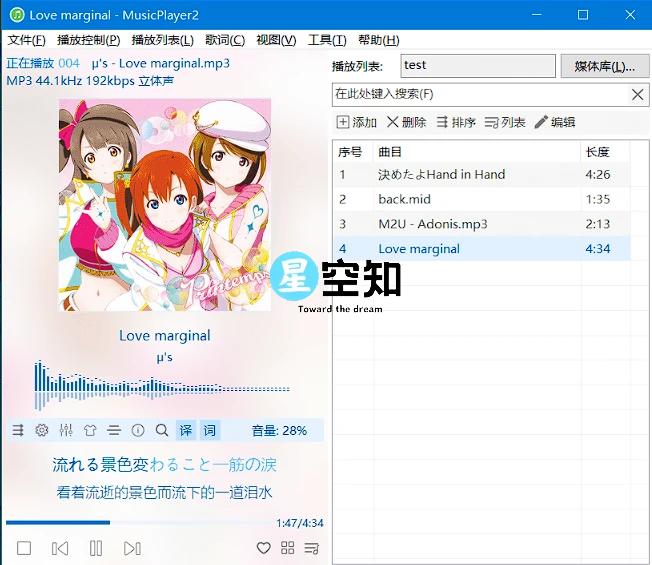The width and height of the screenshot is (652, 565).
Task: Open the 歌词(C) menu
Action: 225,40
